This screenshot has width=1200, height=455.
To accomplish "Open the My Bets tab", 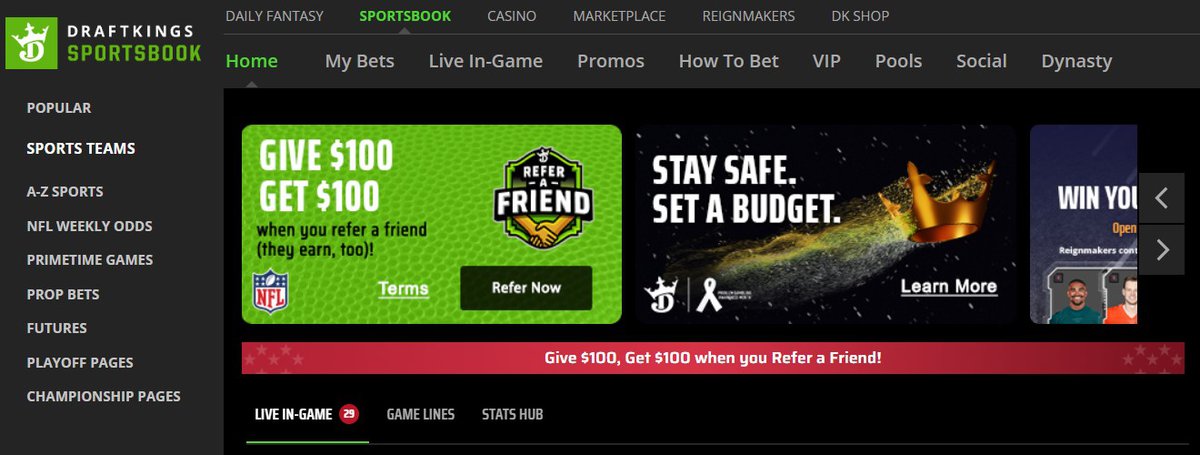I will [x=360, y=61].
